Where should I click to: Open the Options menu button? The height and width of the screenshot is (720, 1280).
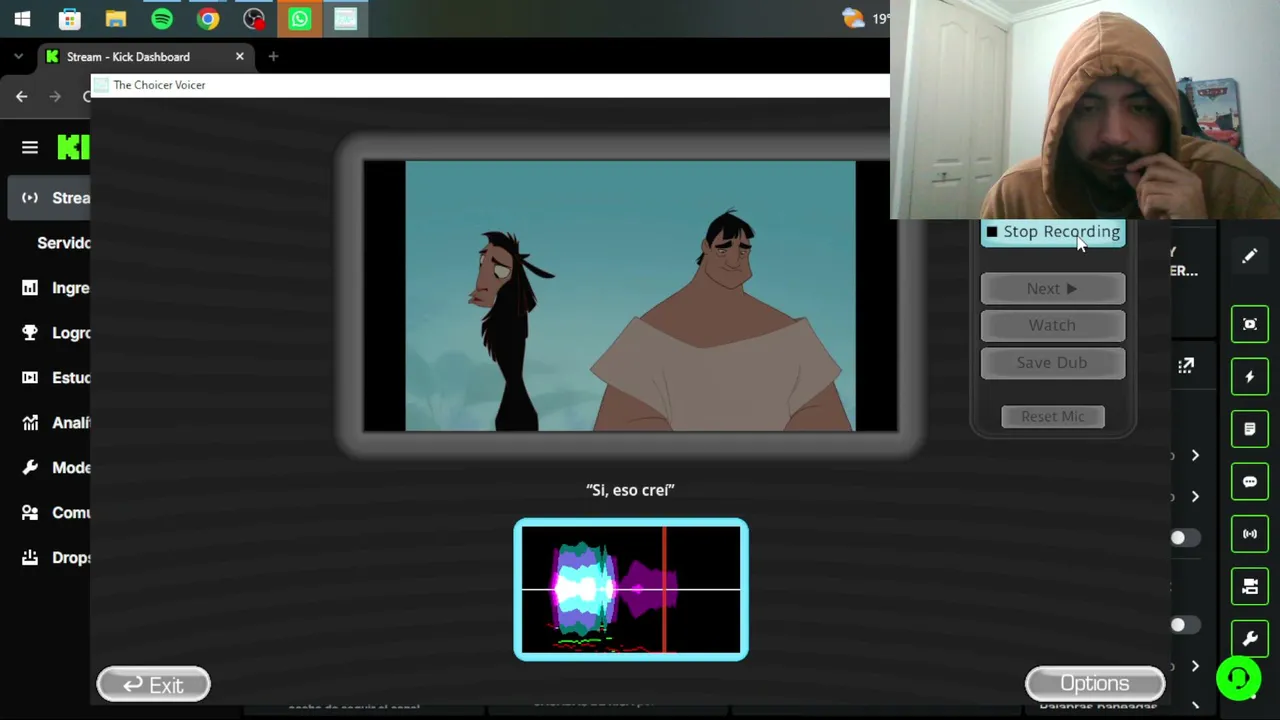point(1095,684)
